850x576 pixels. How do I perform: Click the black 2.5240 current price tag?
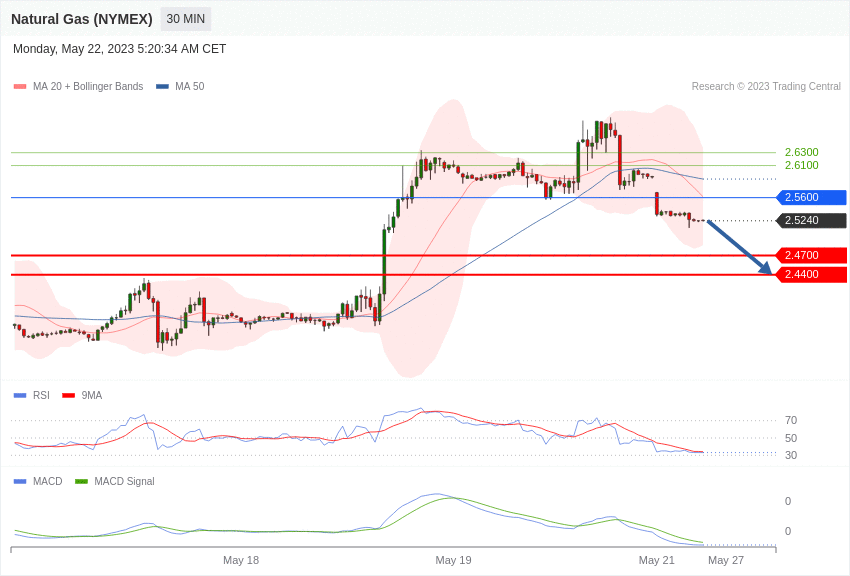tap(812, 221)
